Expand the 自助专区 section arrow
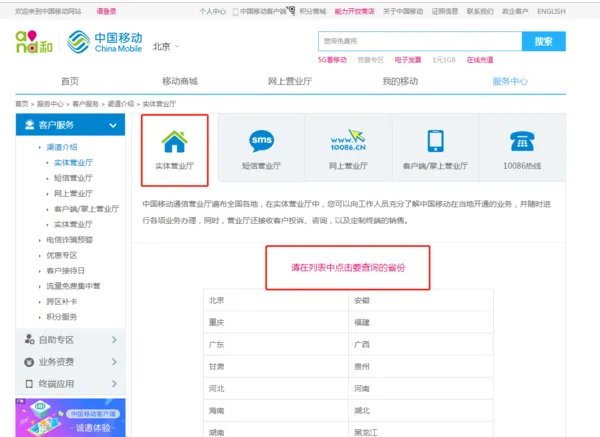Image resolution: width=600 pixels, height=437 pixels. (x=114, y=339)
